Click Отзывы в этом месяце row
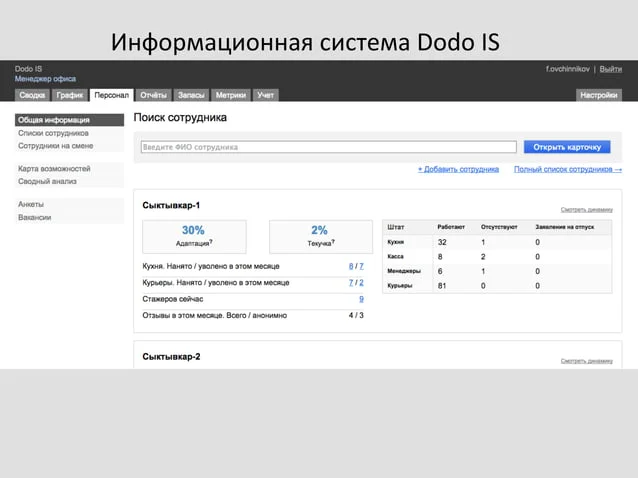 253,315
